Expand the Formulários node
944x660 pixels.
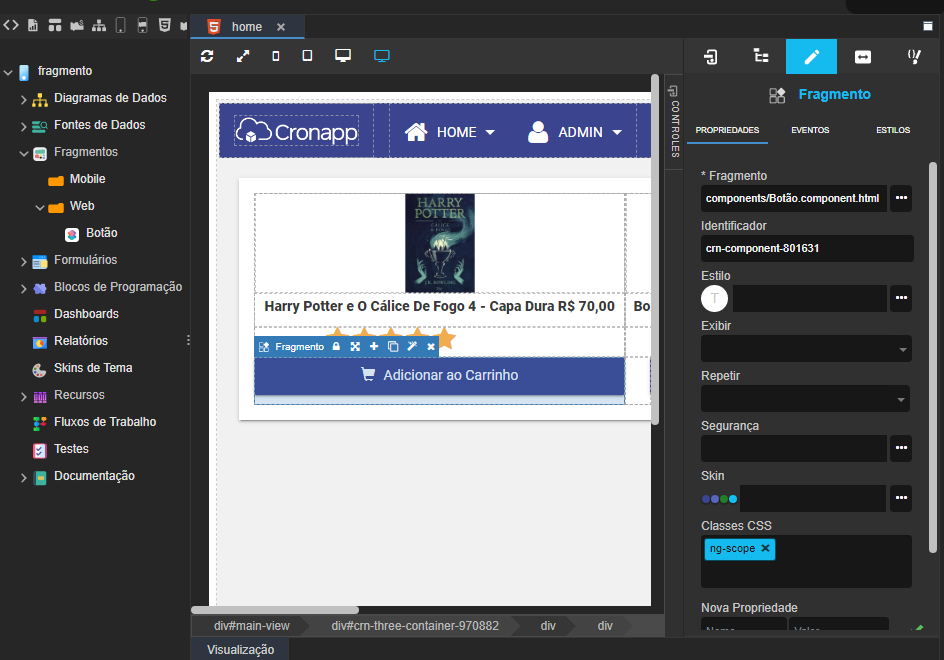pyautogui.click(x=23, y=261)
